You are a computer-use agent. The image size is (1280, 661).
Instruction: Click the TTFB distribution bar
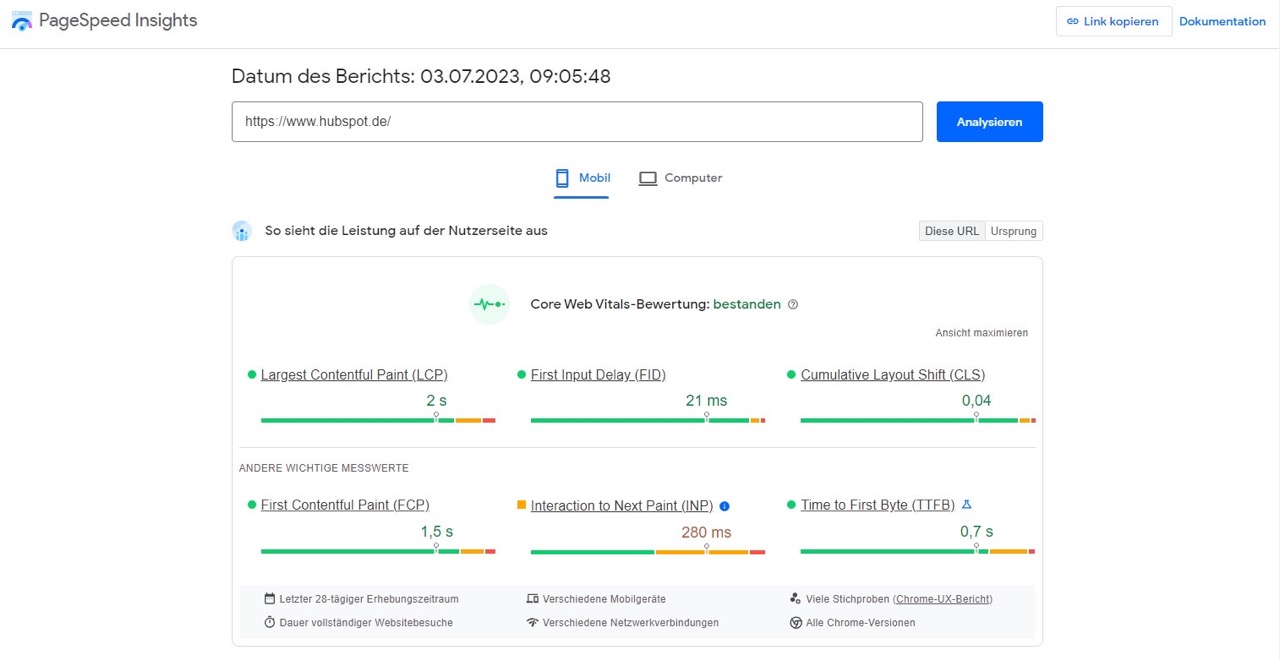pos(918,551)
